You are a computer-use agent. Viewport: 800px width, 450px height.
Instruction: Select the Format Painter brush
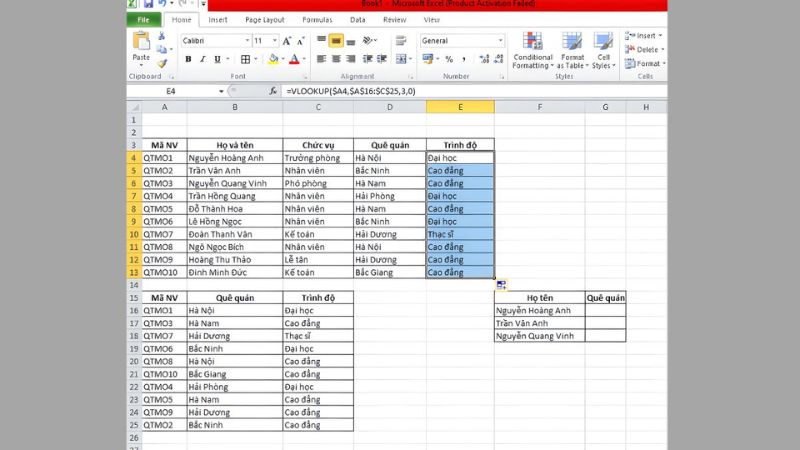[x=162, y=63]
